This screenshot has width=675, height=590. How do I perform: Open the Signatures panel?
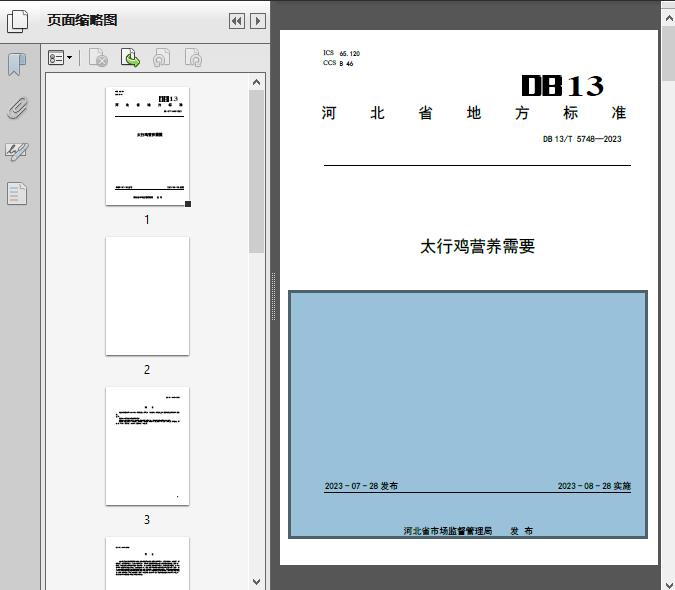(x=17, y=151)
